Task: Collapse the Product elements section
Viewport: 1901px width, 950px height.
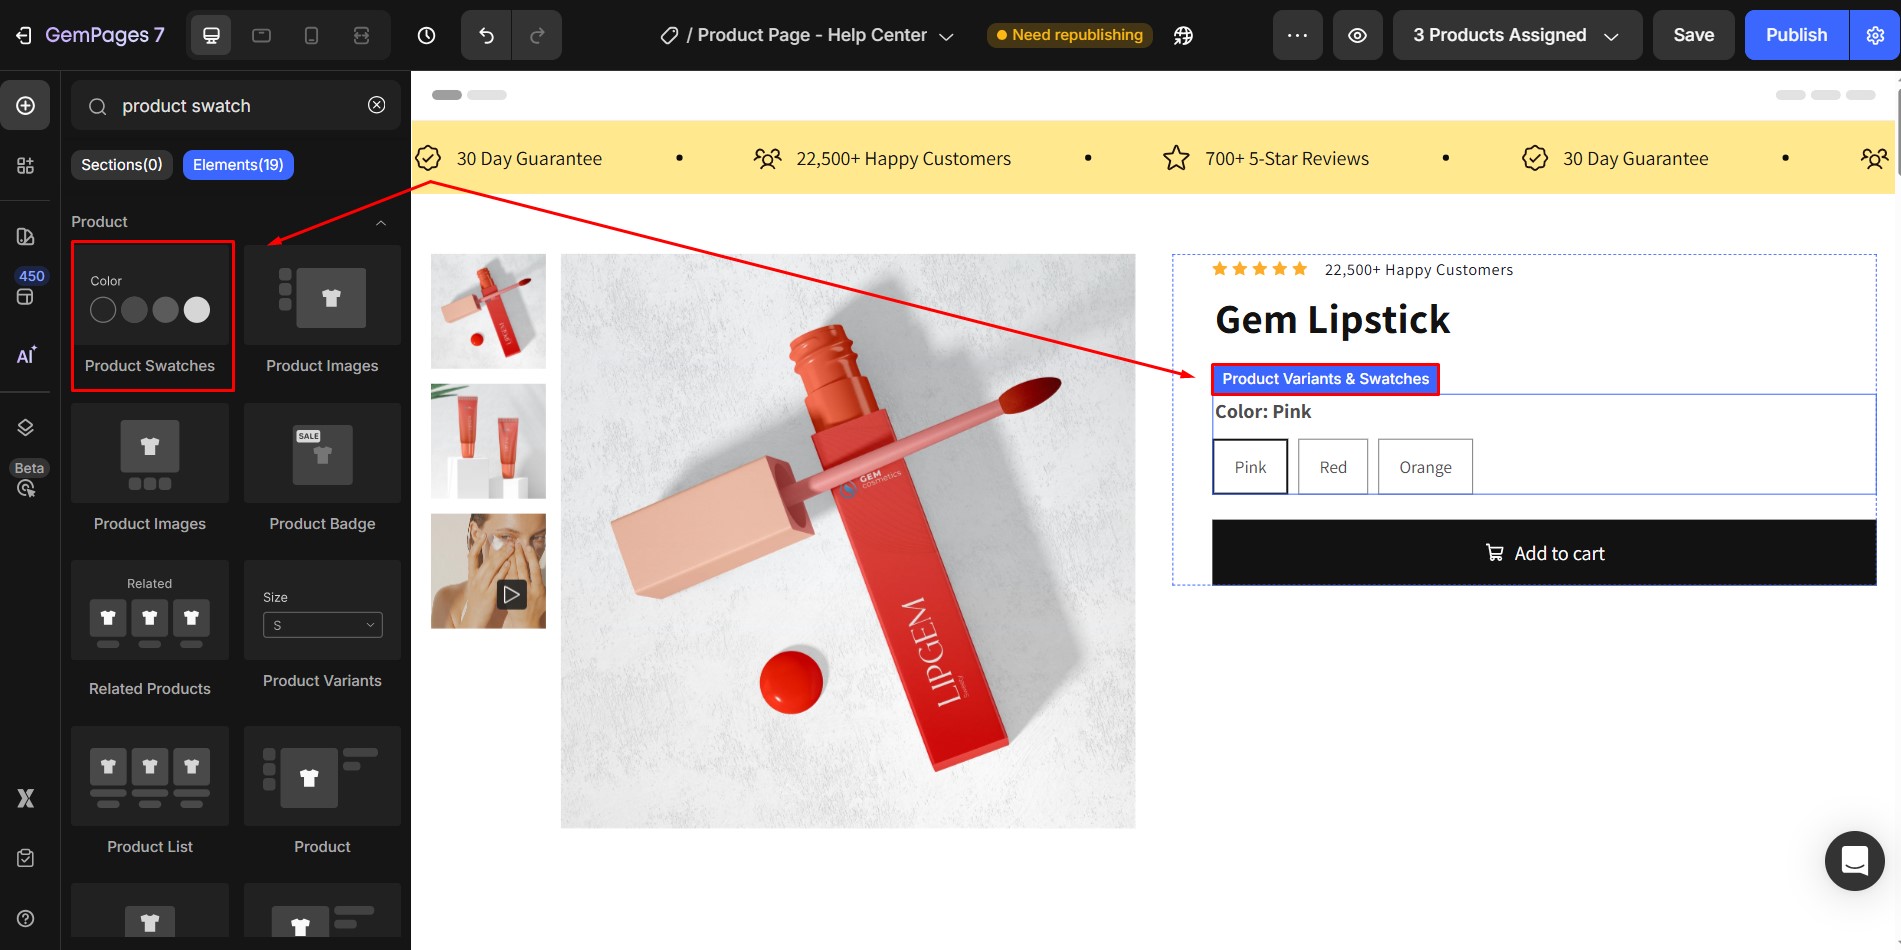Action: [x=380, y=222]
